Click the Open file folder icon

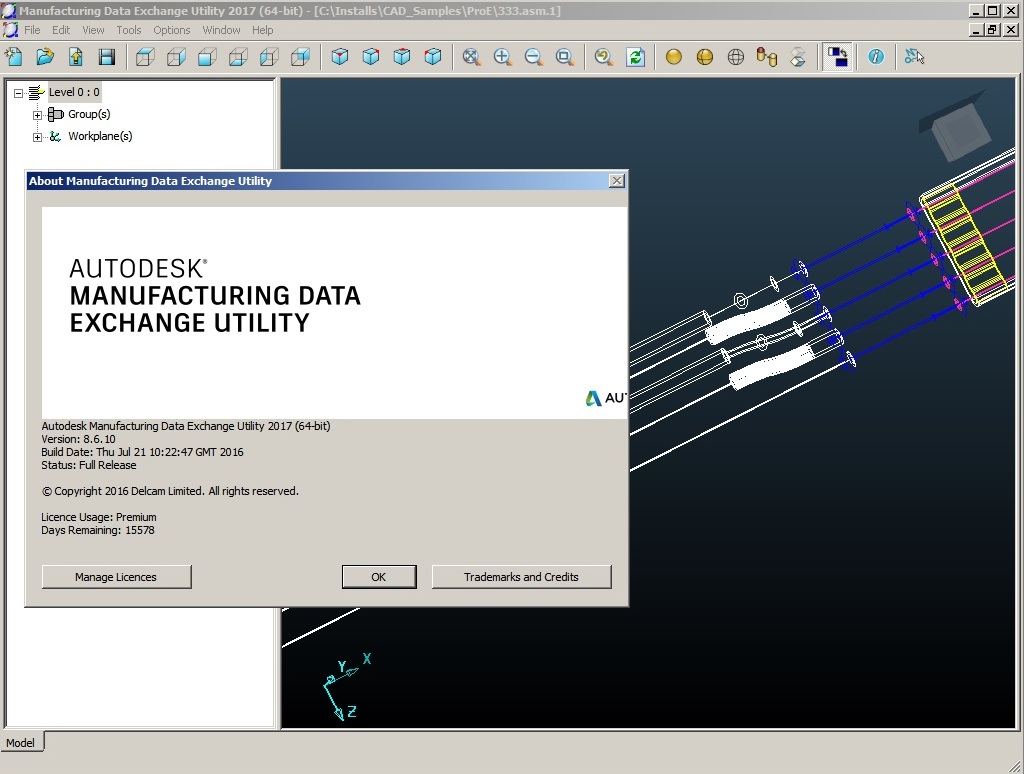[44, 57]
